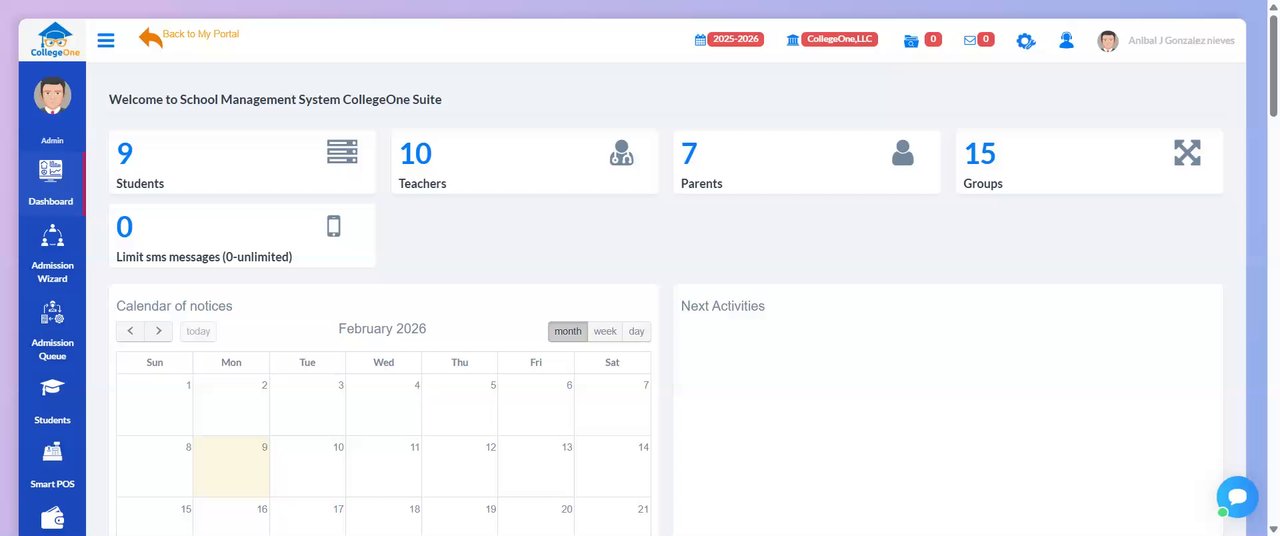Image resolution: width=1280 pixels, height=536 pixels.
Task: Open the 7 Parents count card
Action: tap(807, 161)
